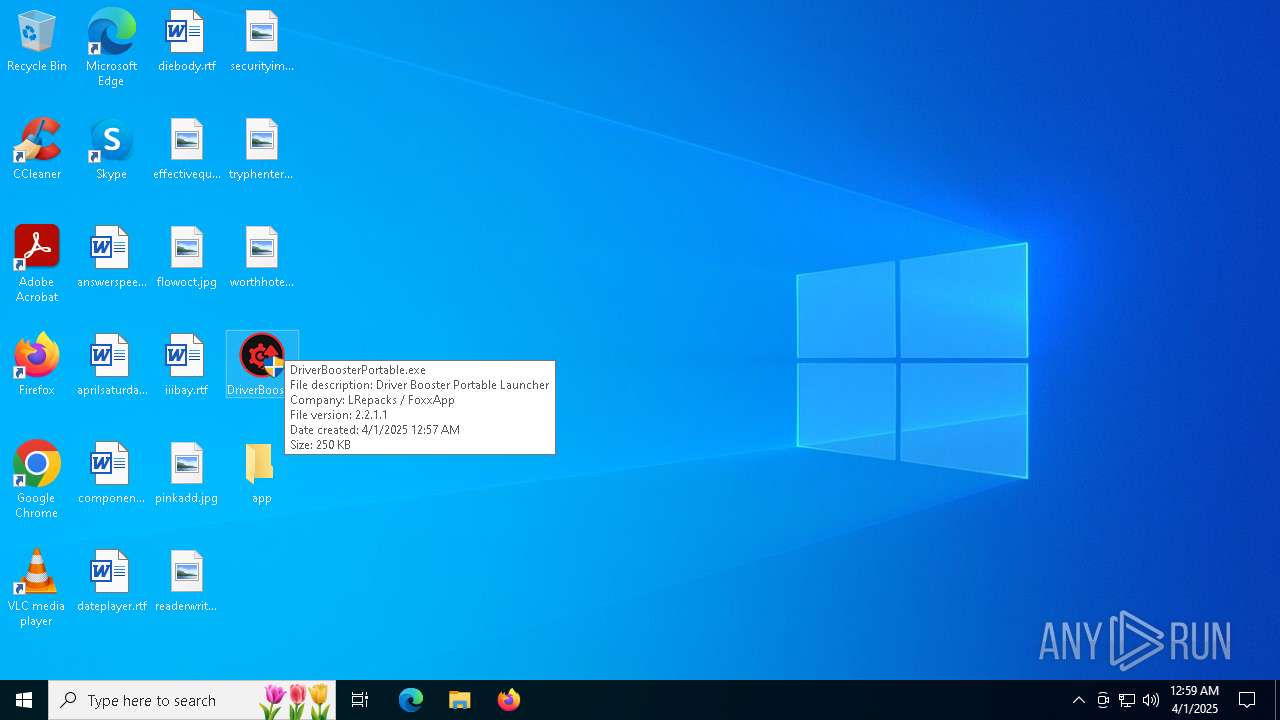Select the Skype desktop shortcut
This screenshot has height=720, width=1280.
(x=111, y=150)
